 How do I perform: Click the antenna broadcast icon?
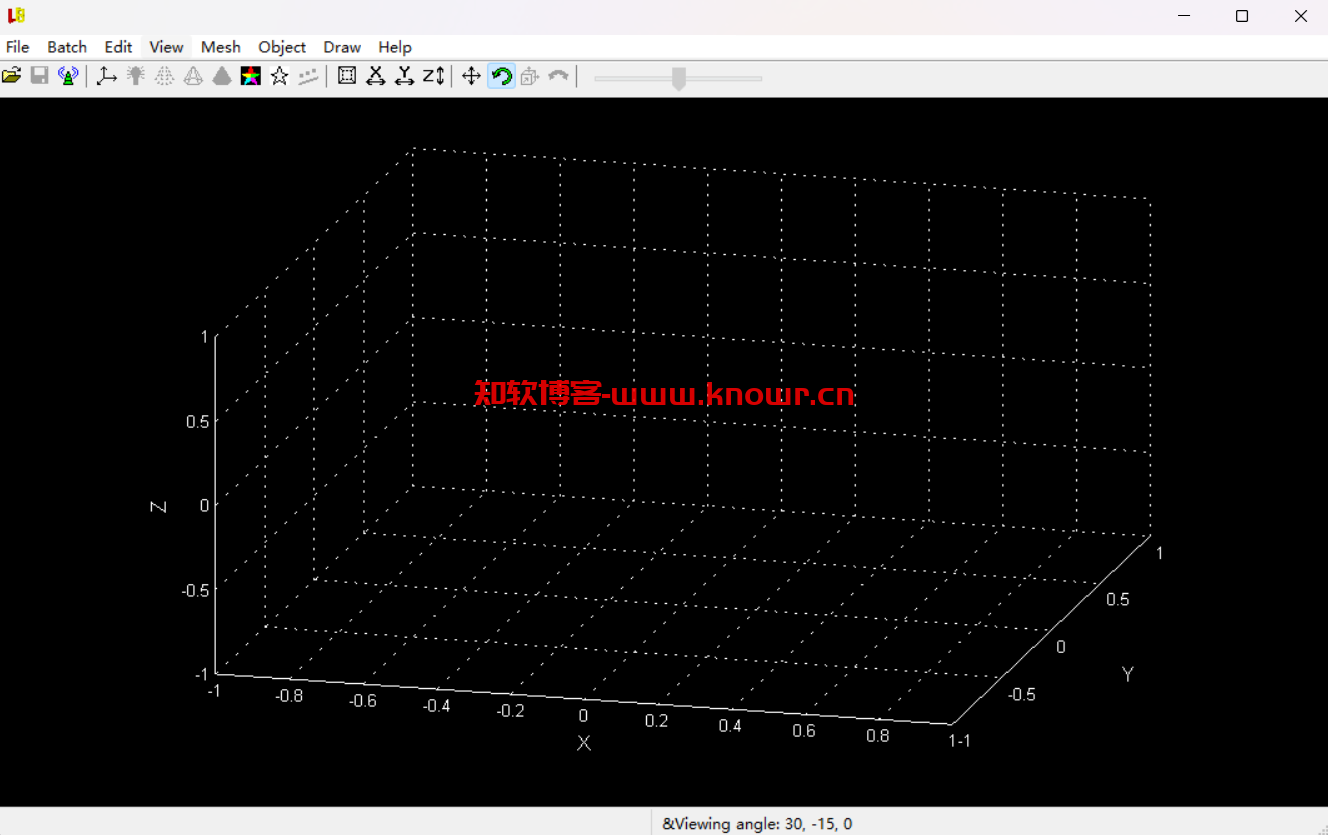(x=68, y=76)
